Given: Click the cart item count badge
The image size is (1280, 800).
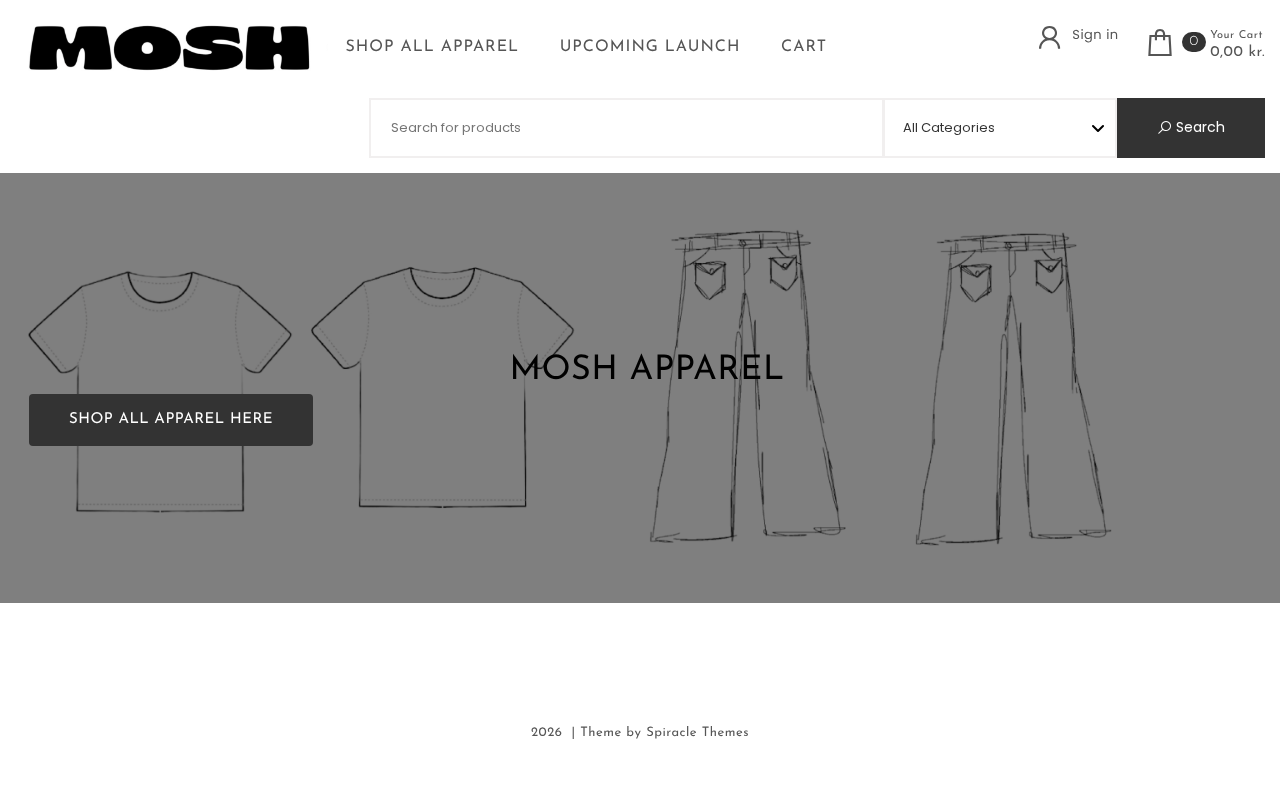Looking at the screenshot, I should pos(1193,42).
